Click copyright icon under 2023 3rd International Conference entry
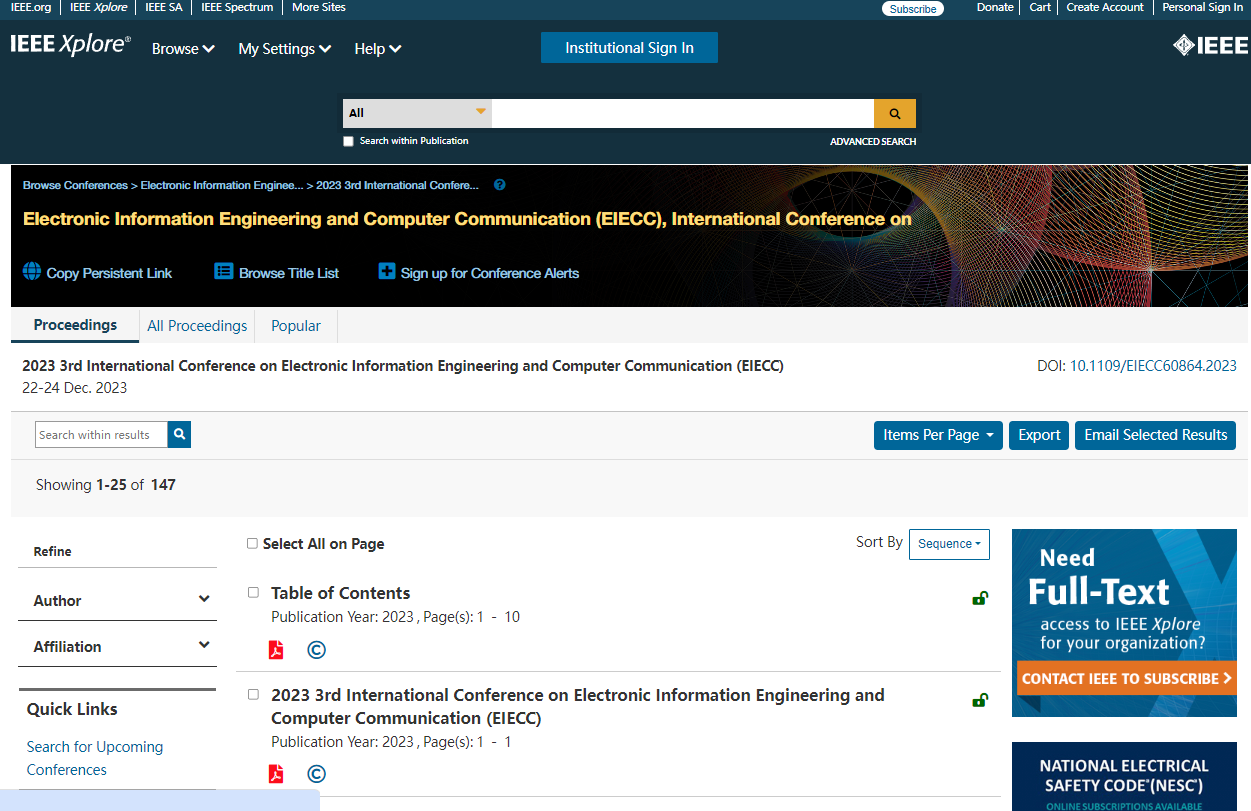The width and height of the screenshot is (1251, 811). click(316, 774)
